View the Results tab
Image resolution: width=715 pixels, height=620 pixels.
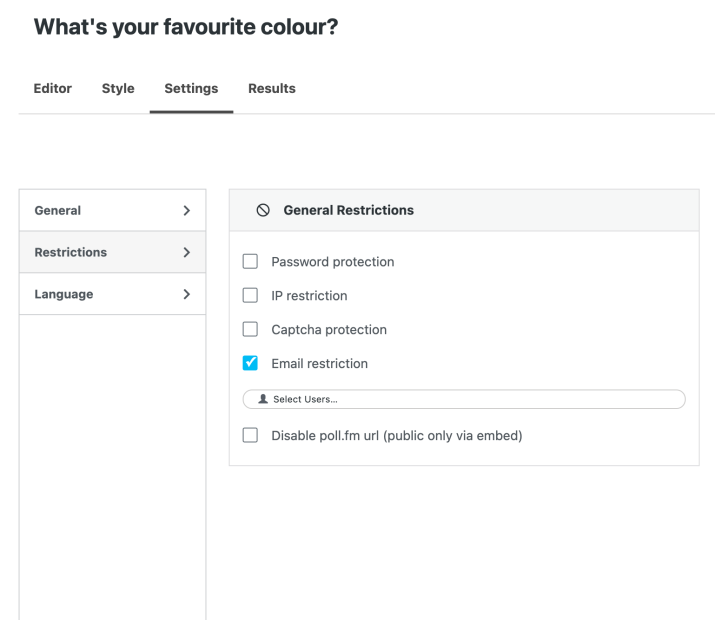pos(272,88)
